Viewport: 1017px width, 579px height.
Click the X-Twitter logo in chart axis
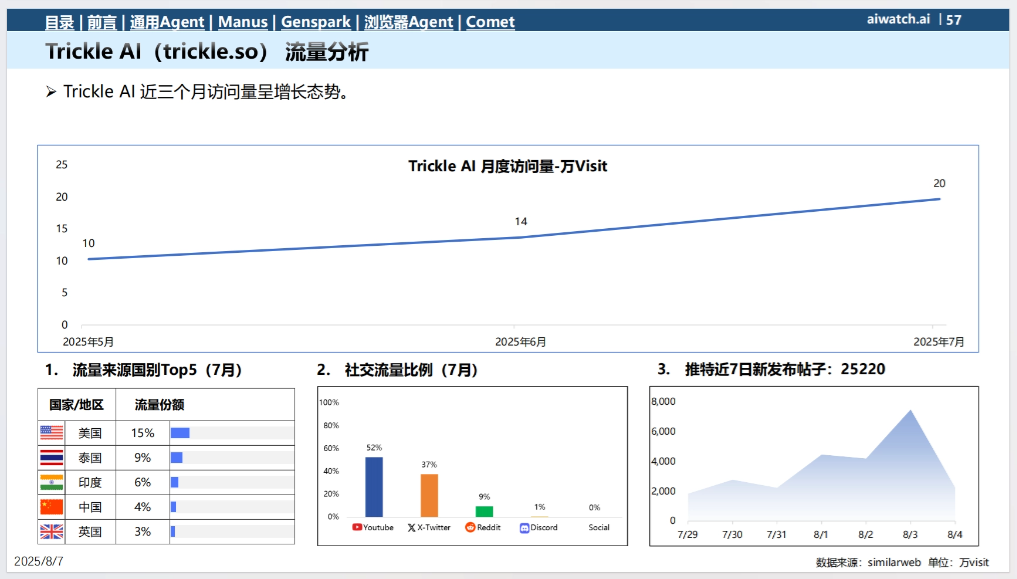(x=411, y=528)
